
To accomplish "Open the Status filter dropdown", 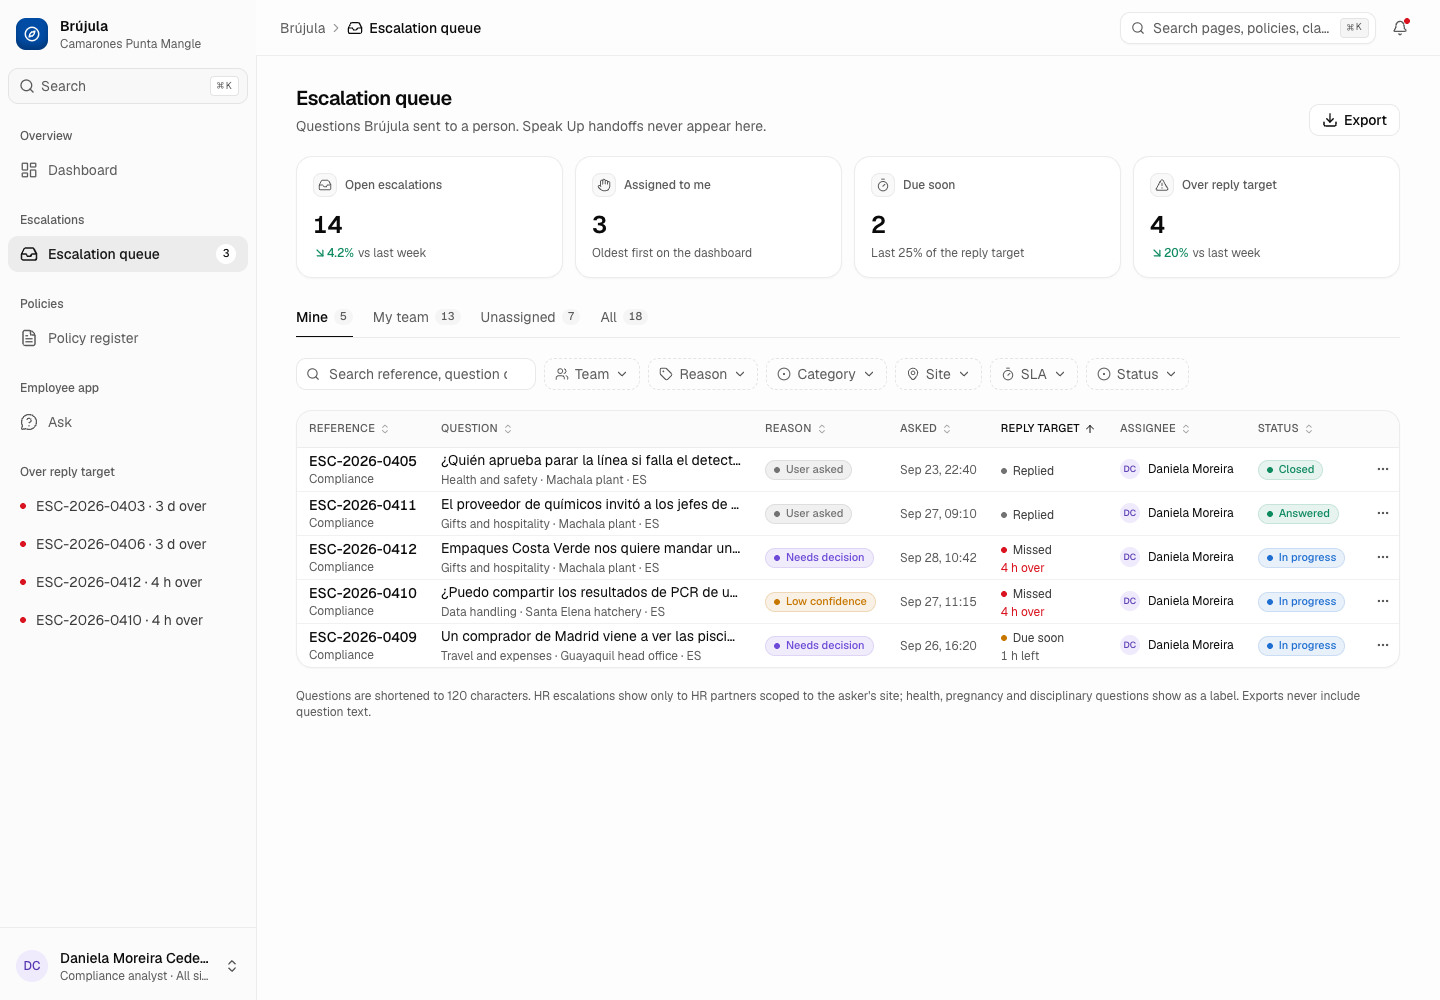I will tap(1137, 374).
